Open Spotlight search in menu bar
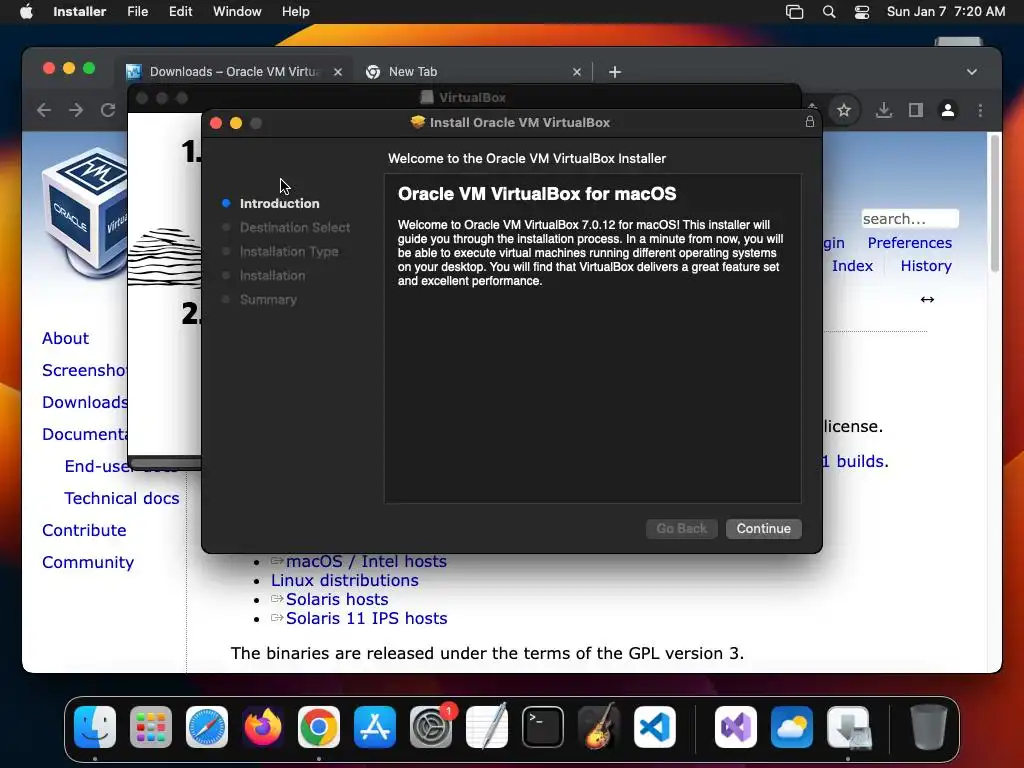This screenshot has height=768, width=1024. coord(829,12)
